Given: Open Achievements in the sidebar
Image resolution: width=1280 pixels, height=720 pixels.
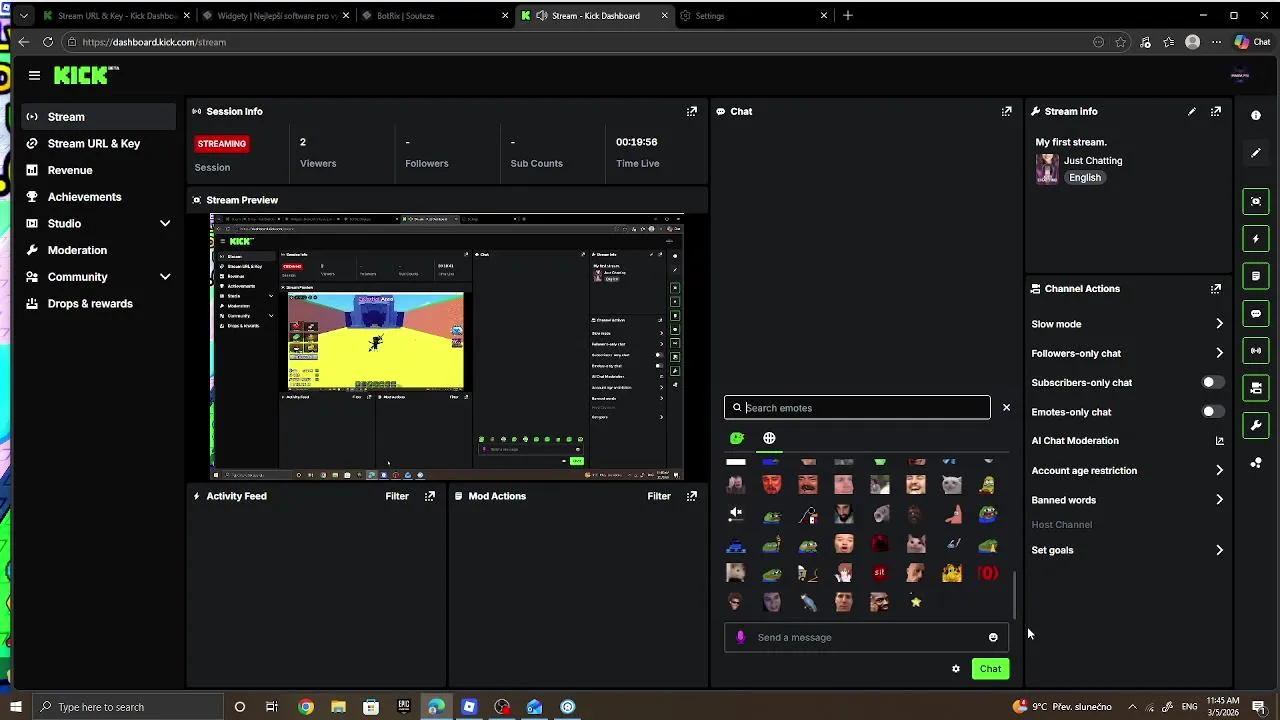Looking at the screenshot, I should [85, 197].
